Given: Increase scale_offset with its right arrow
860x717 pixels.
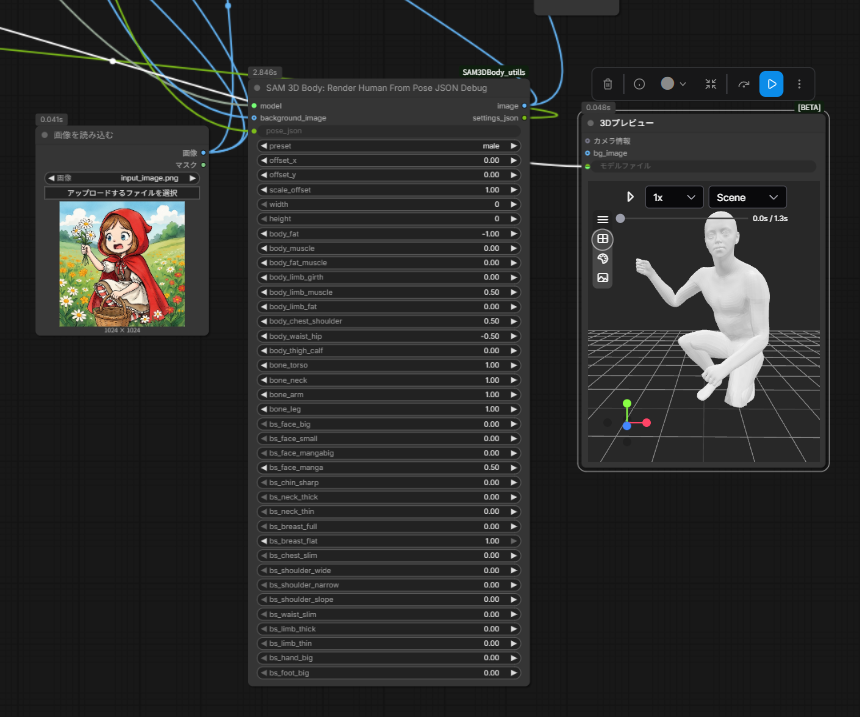Looking at the screenshot, I should (x=513, y=190).
